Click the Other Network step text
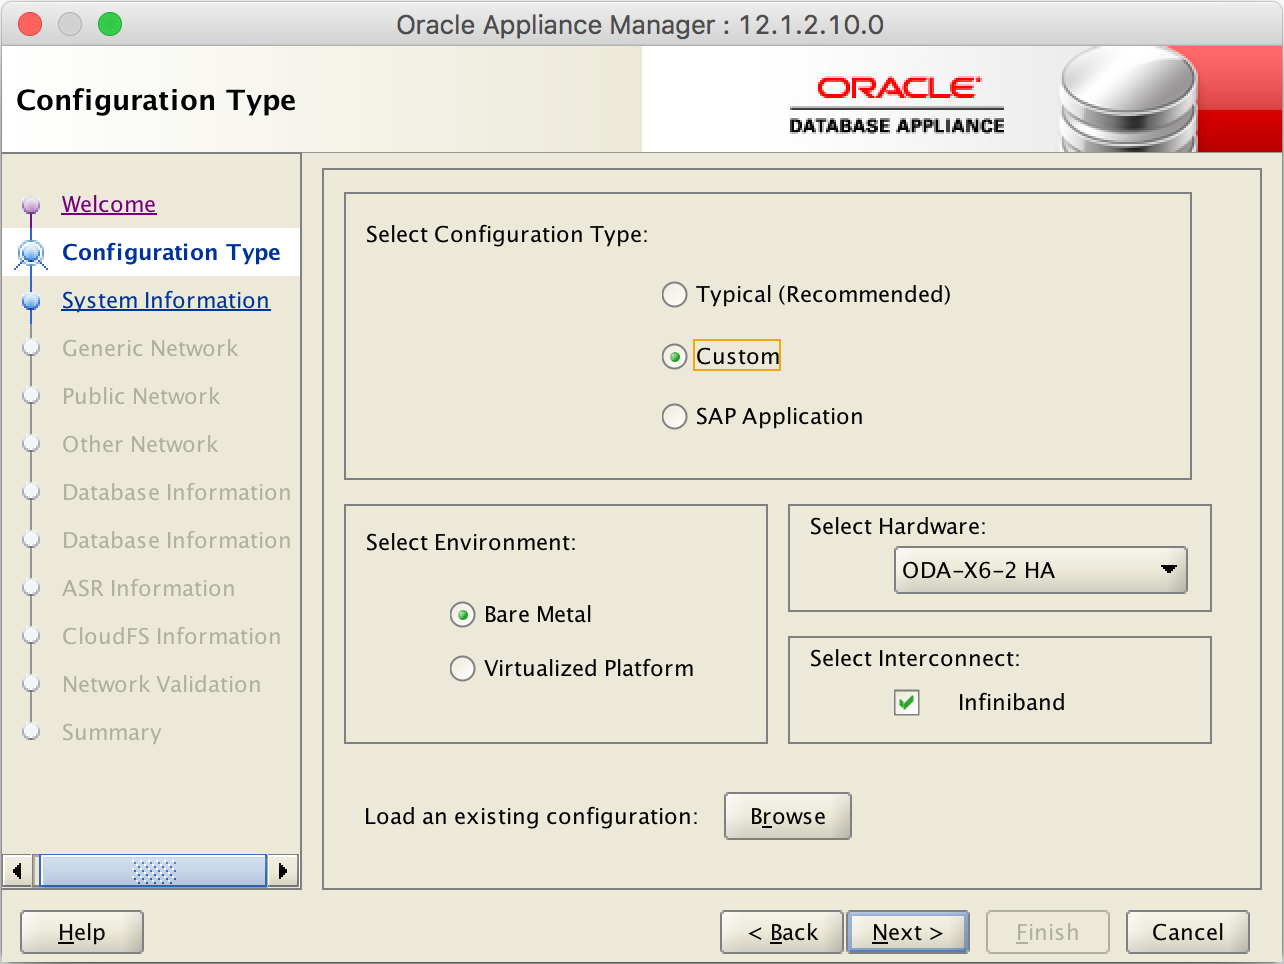 [140, 444]
